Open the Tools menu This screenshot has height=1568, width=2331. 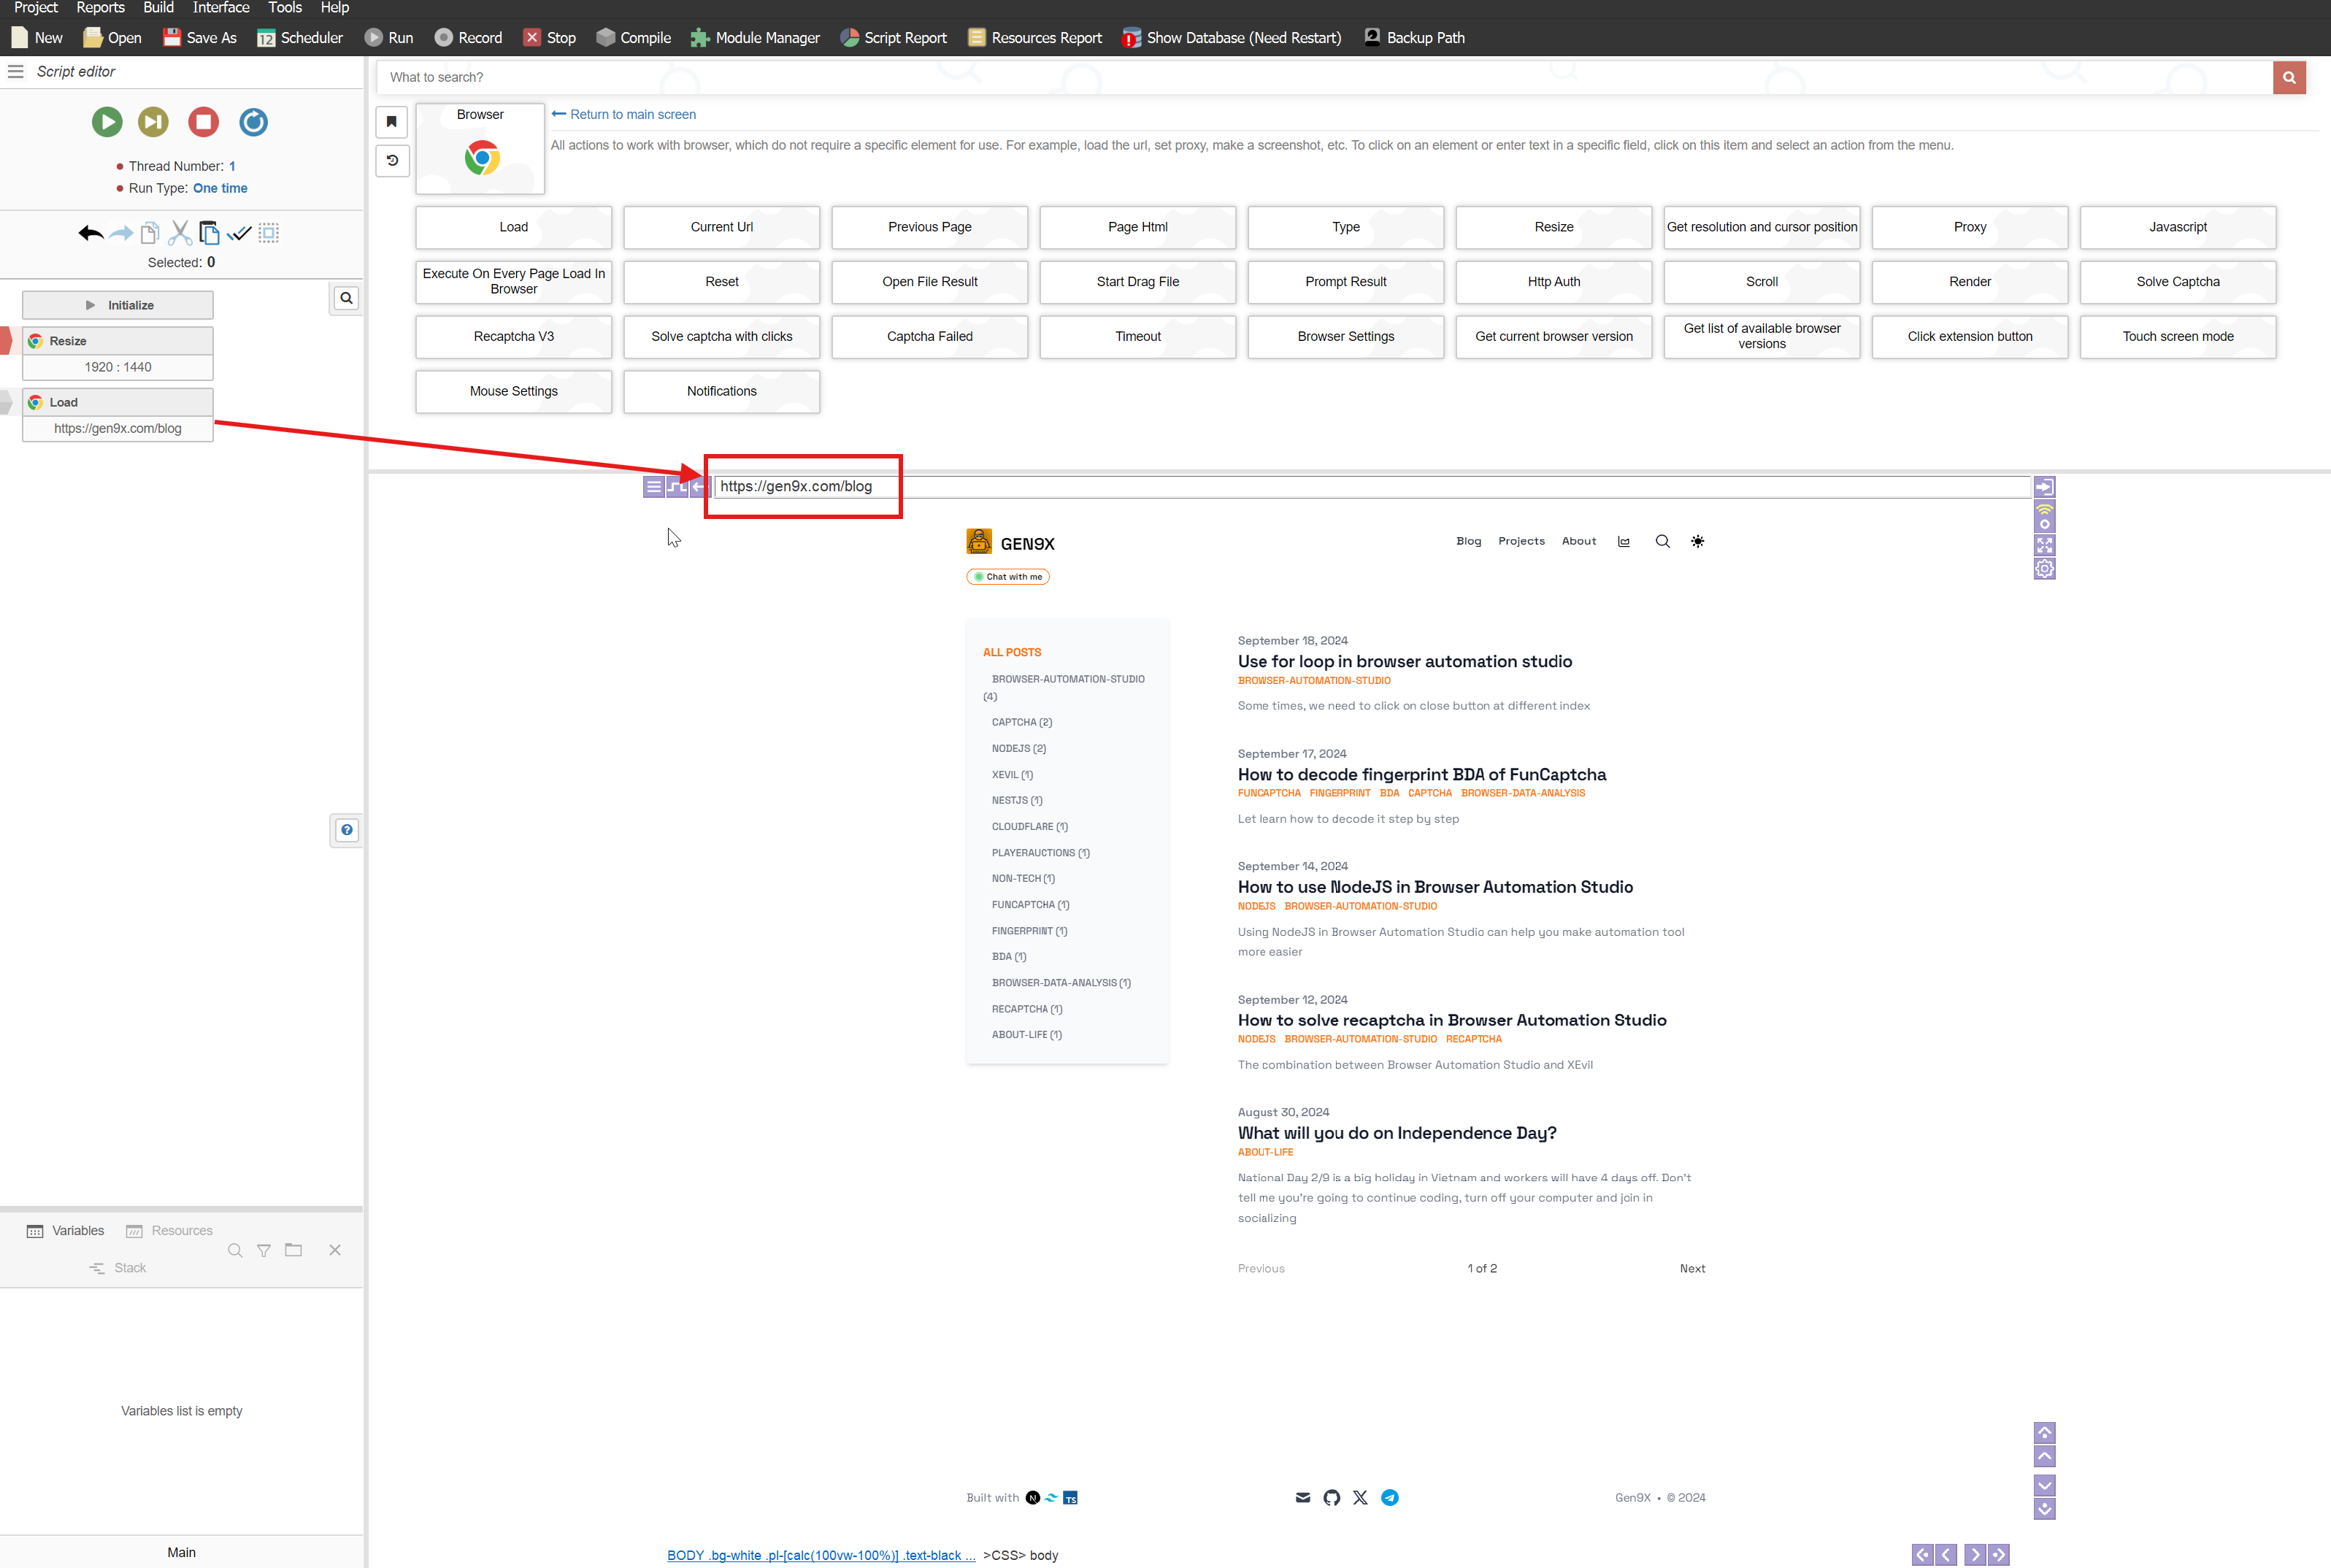click(284, 8)
